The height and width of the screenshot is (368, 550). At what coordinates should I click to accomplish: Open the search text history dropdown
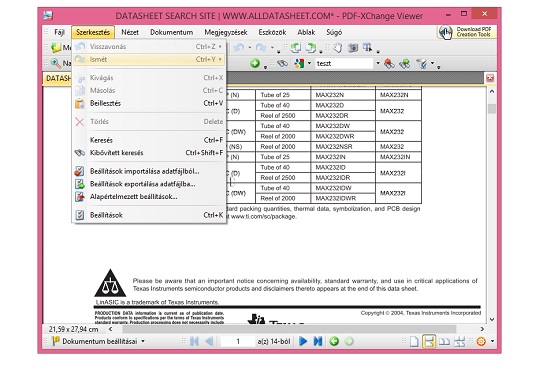(x=378, y=63)
